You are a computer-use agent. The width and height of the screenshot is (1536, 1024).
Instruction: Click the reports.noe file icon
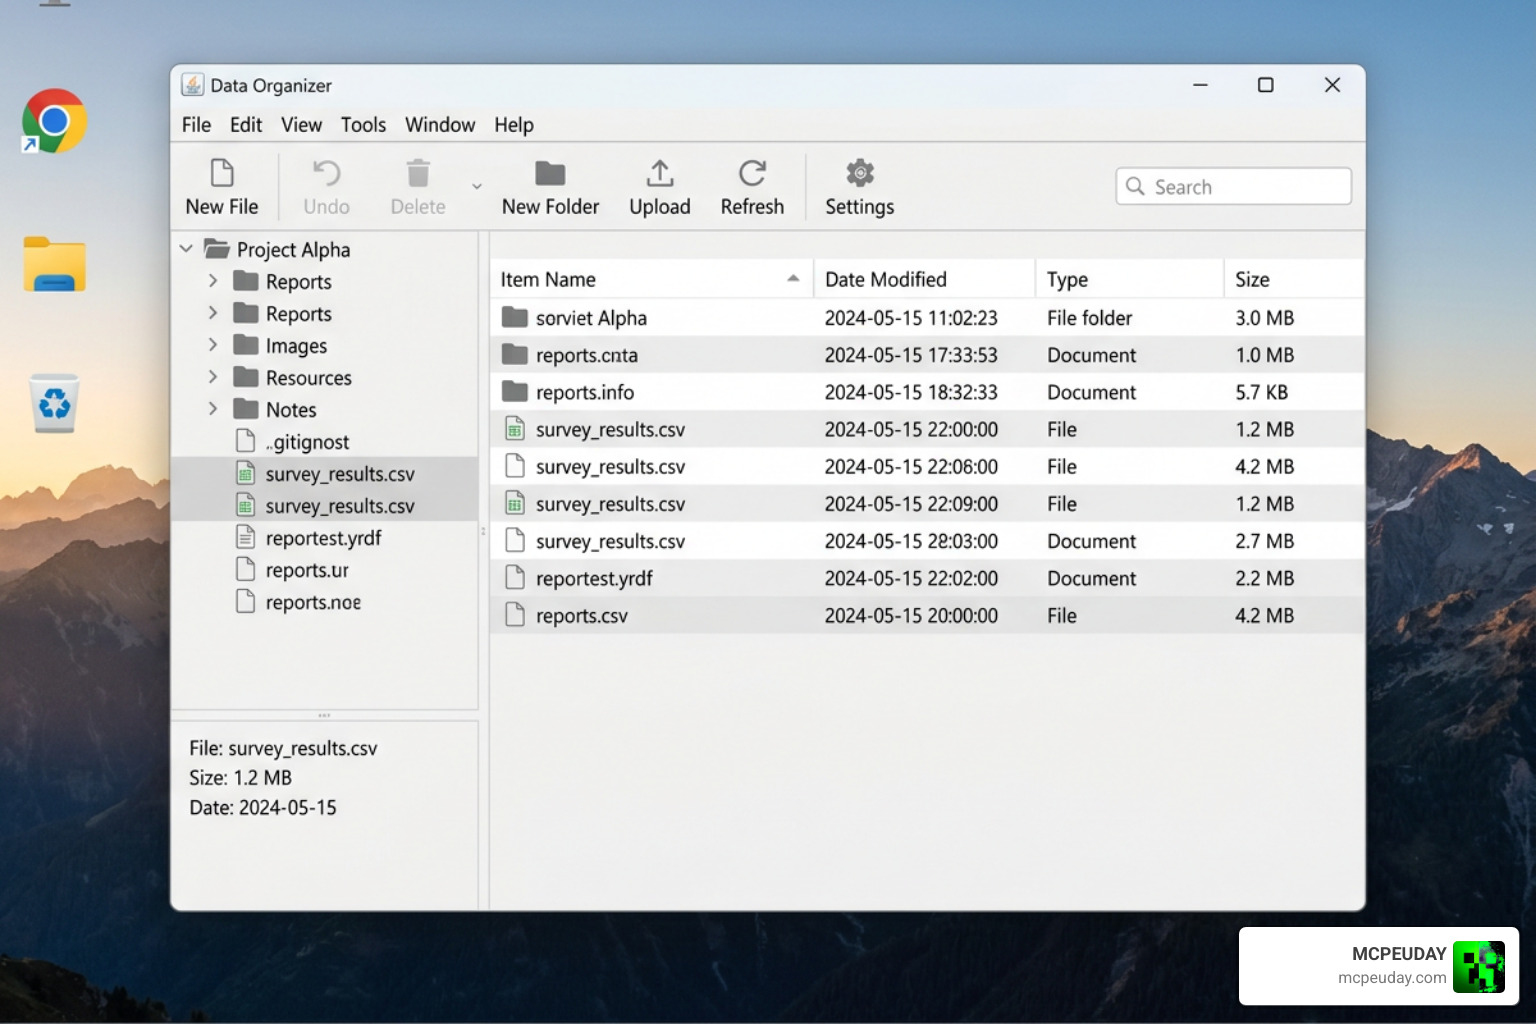click(x=245, y=601)
